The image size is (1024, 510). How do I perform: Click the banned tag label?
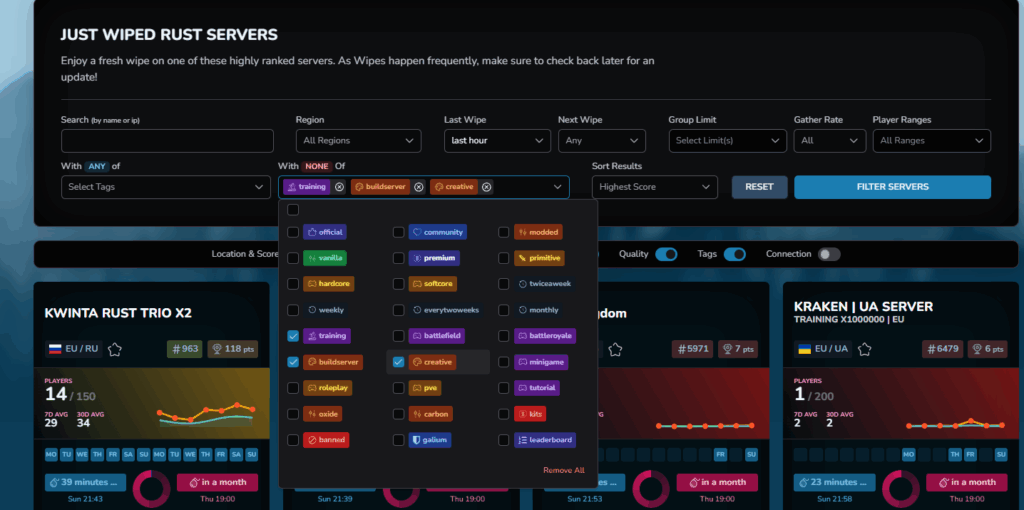326,440
